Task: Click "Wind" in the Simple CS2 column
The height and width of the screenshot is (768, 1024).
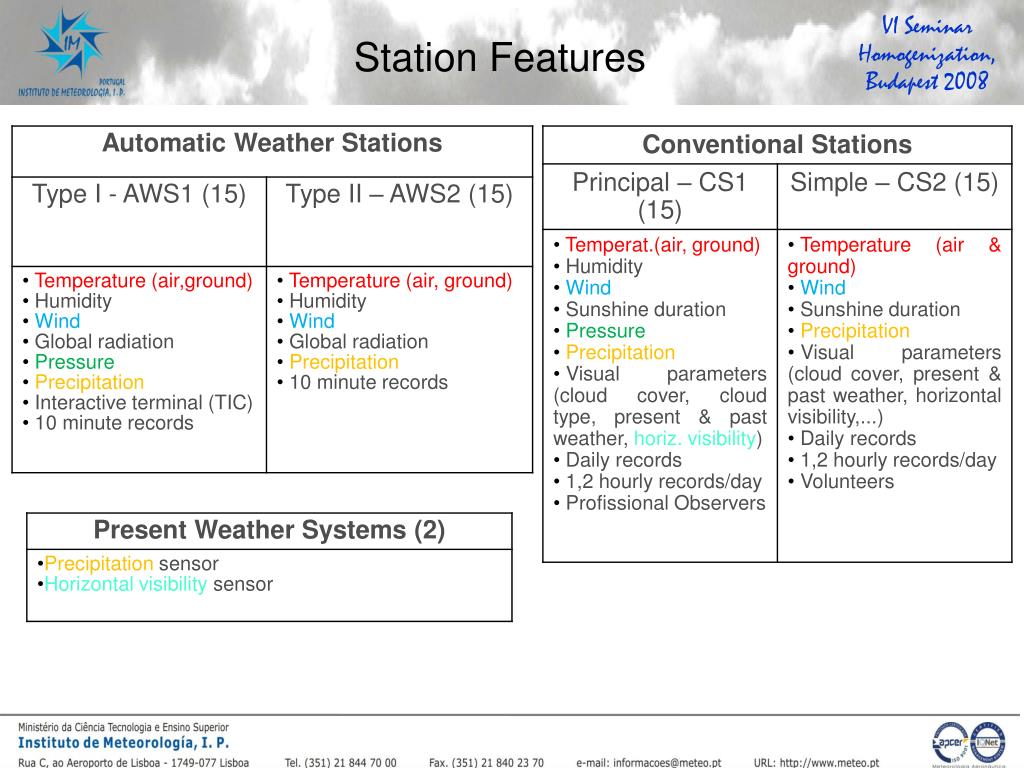Action: coord(823,288)
